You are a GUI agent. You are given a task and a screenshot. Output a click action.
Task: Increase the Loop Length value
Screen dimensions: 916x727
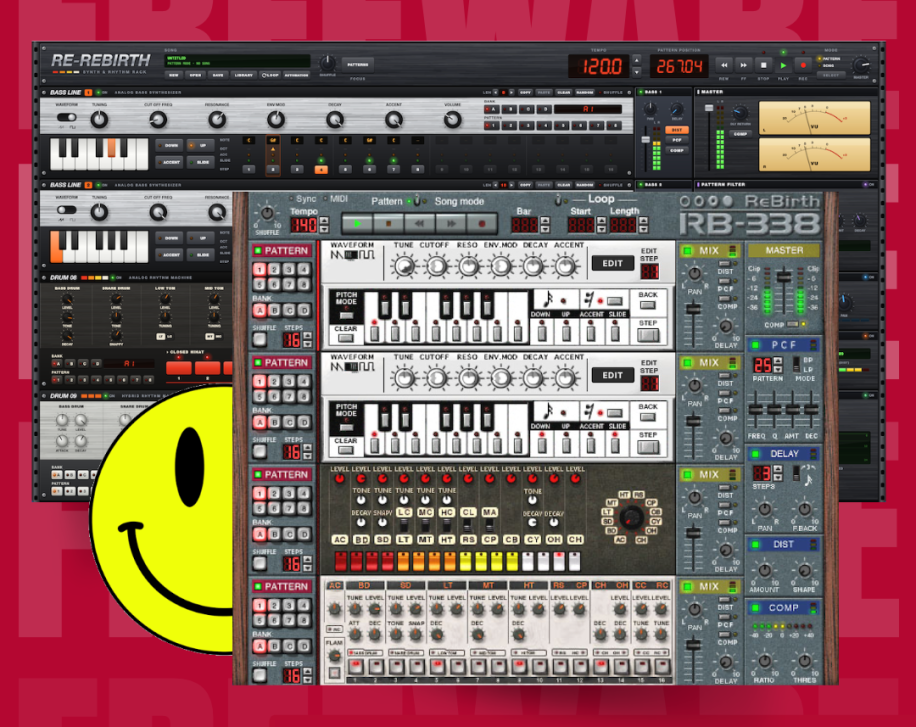pos(643,220)
